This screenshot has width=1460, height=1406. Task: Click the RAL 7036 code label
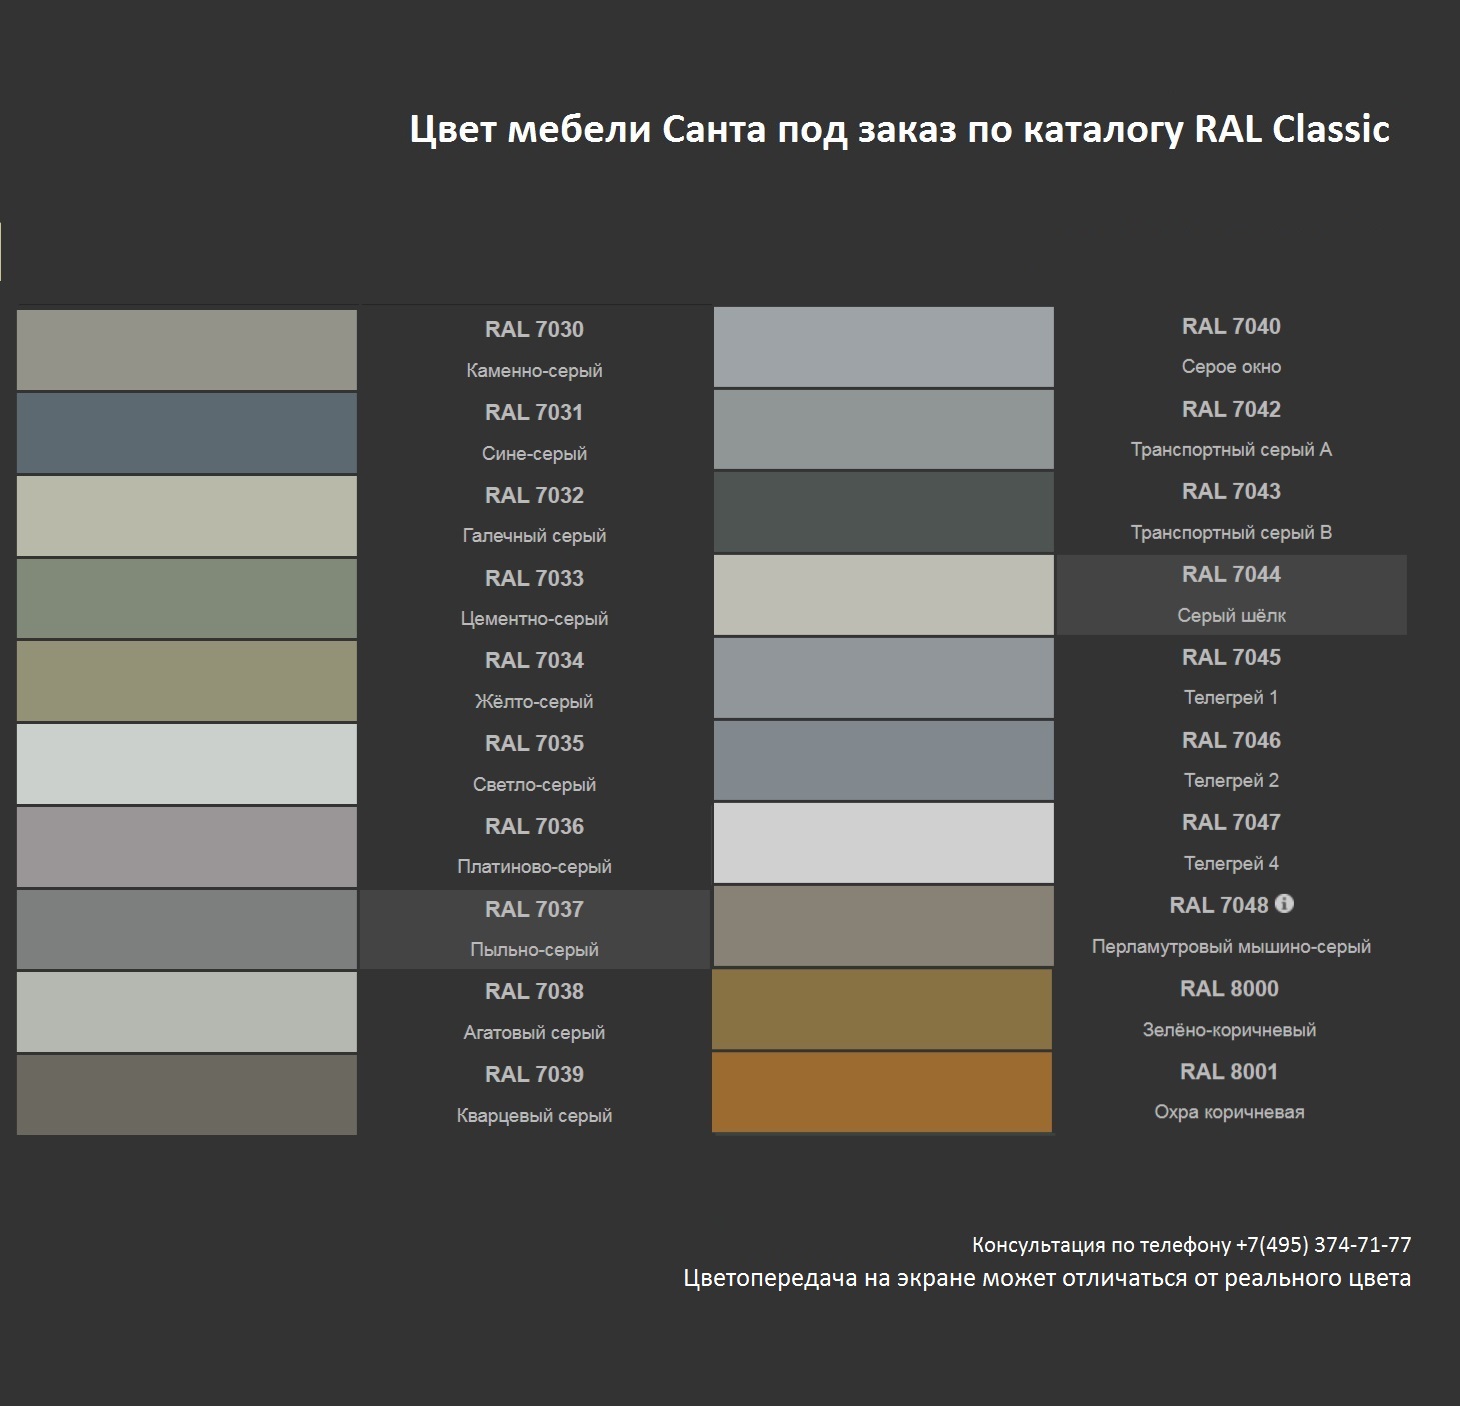point(534,826)
